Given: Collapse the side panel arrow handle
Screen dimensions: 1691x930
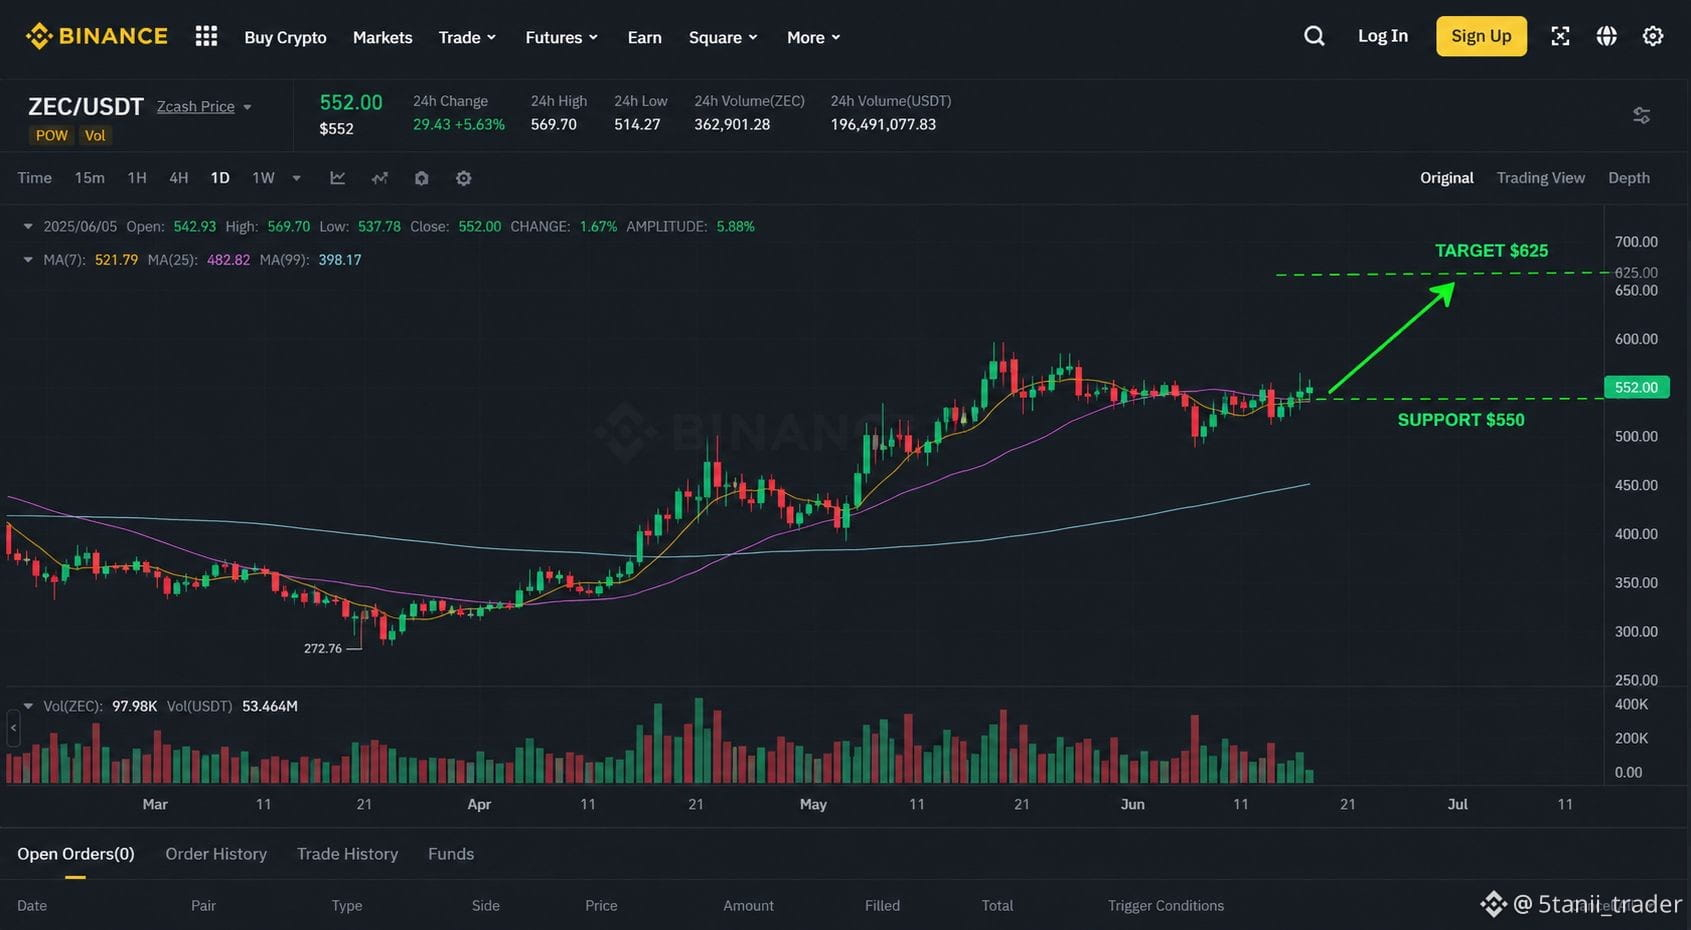Looking at the screenshot, I should click(x=13, y=728).
